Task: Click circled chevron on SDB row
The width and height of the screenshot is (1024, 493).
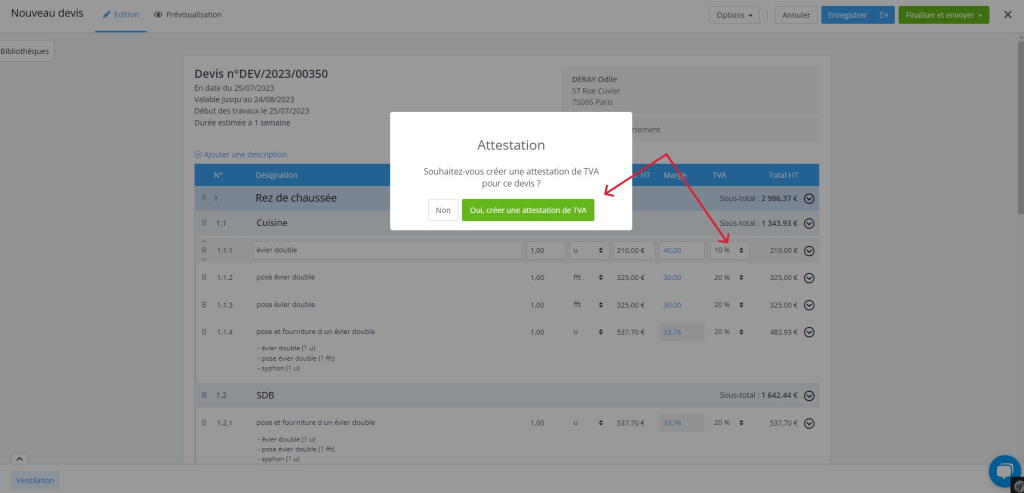Action: tap(809, 395)
